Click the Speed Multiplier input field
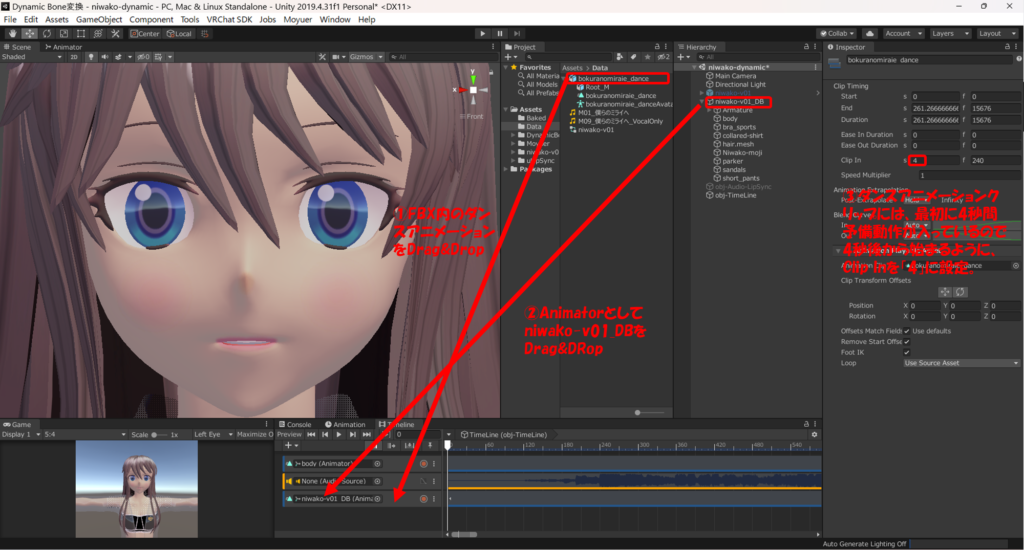The width and height of the screenshot is (1024, 550). (961, 175)
